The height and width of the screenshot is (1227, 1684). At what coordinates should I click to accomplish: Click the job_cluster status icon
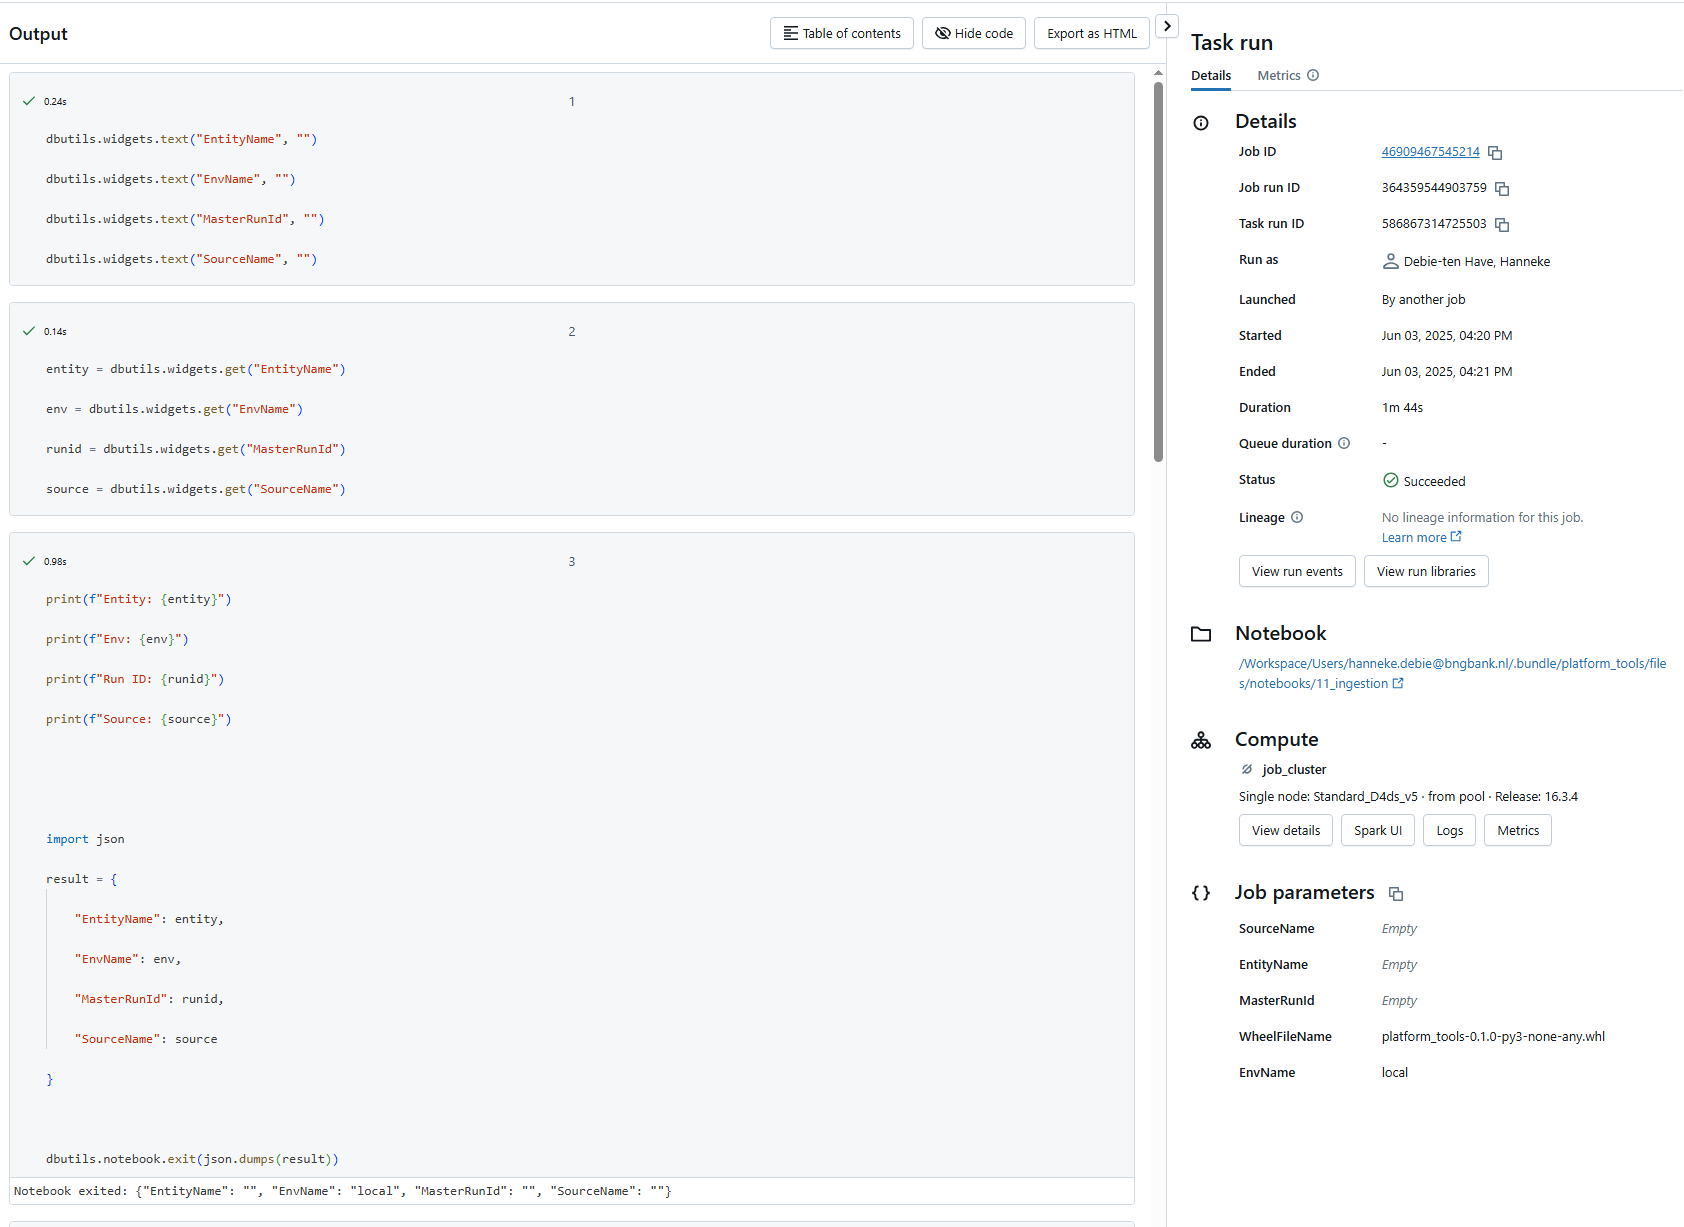(1247, 769)
